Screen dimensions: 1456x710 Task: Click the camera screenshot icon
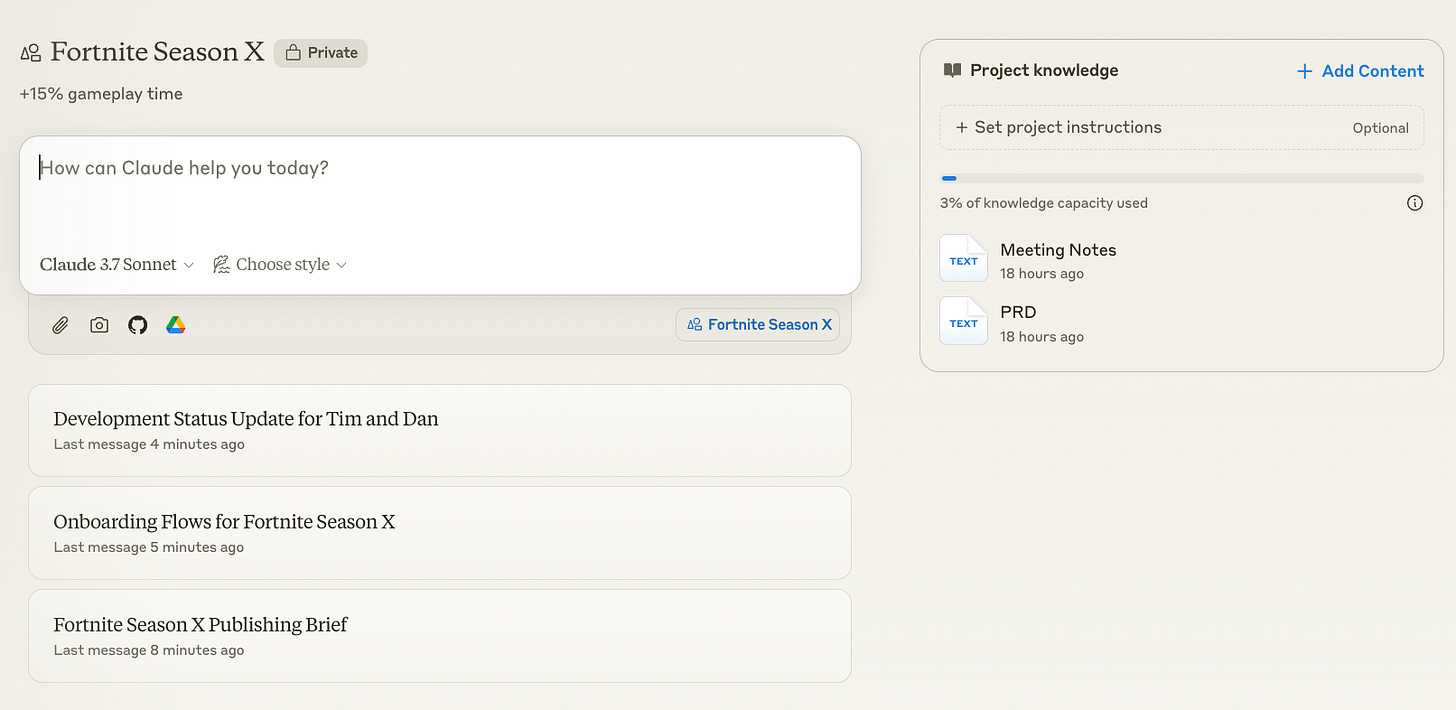99,325
